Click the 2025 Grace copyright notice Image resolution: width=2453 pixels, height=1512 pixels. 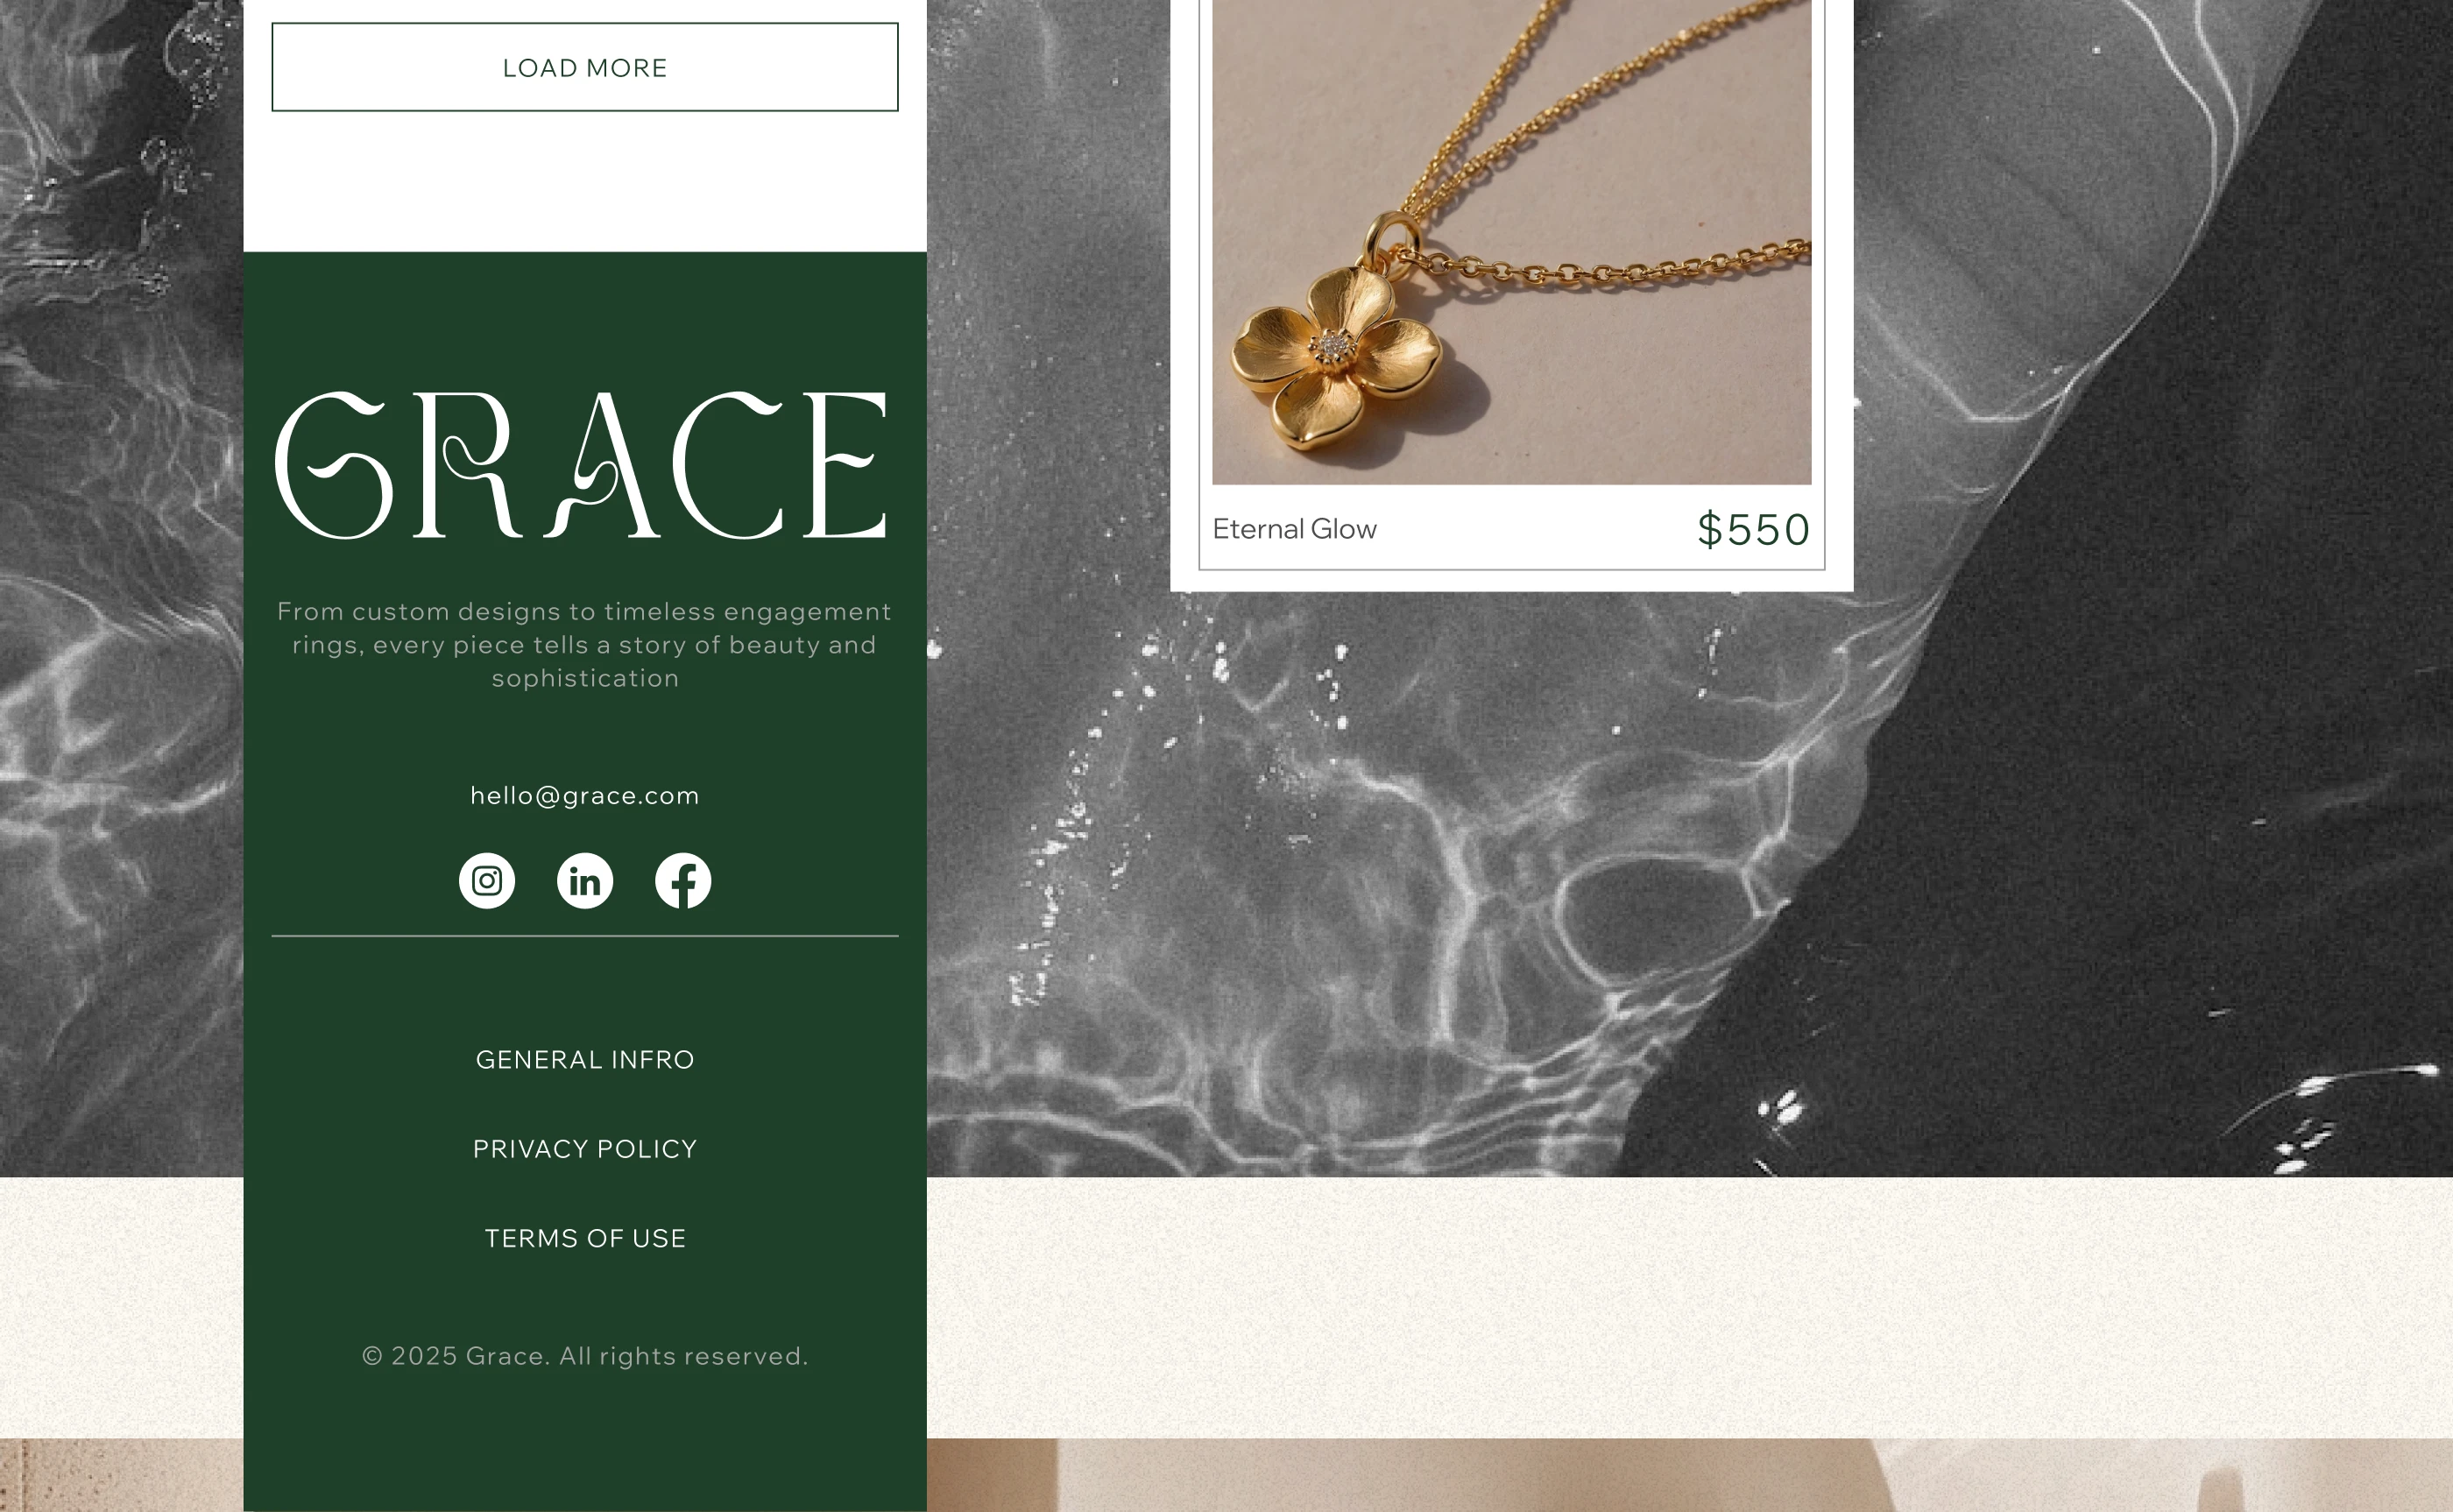pyautogui.click(x=585, y=1356)
